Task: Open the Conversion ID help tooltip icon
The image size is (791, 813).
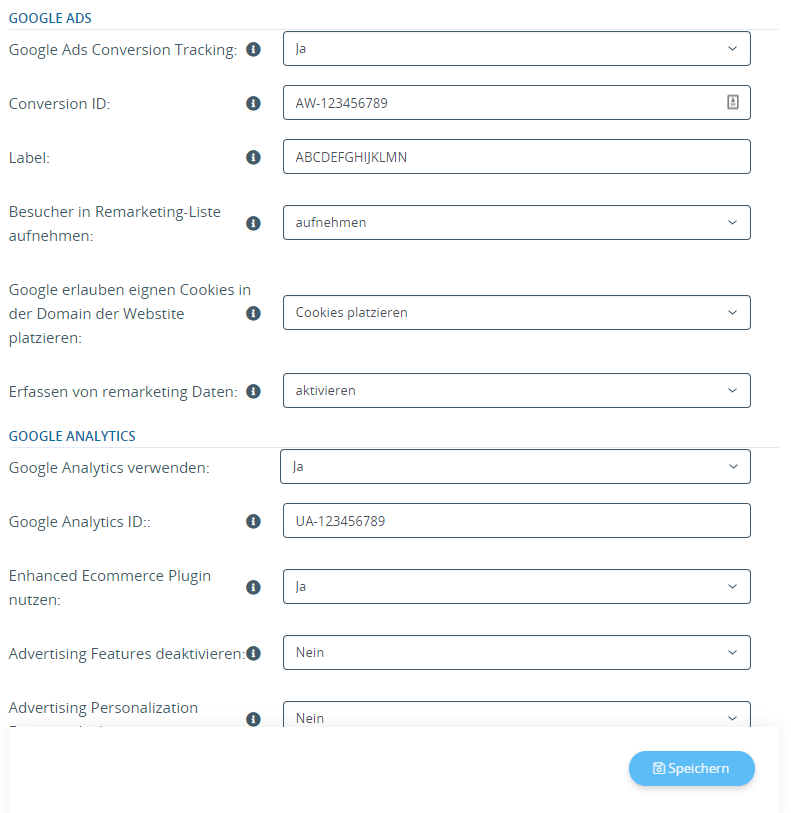Action: point(253,103)
